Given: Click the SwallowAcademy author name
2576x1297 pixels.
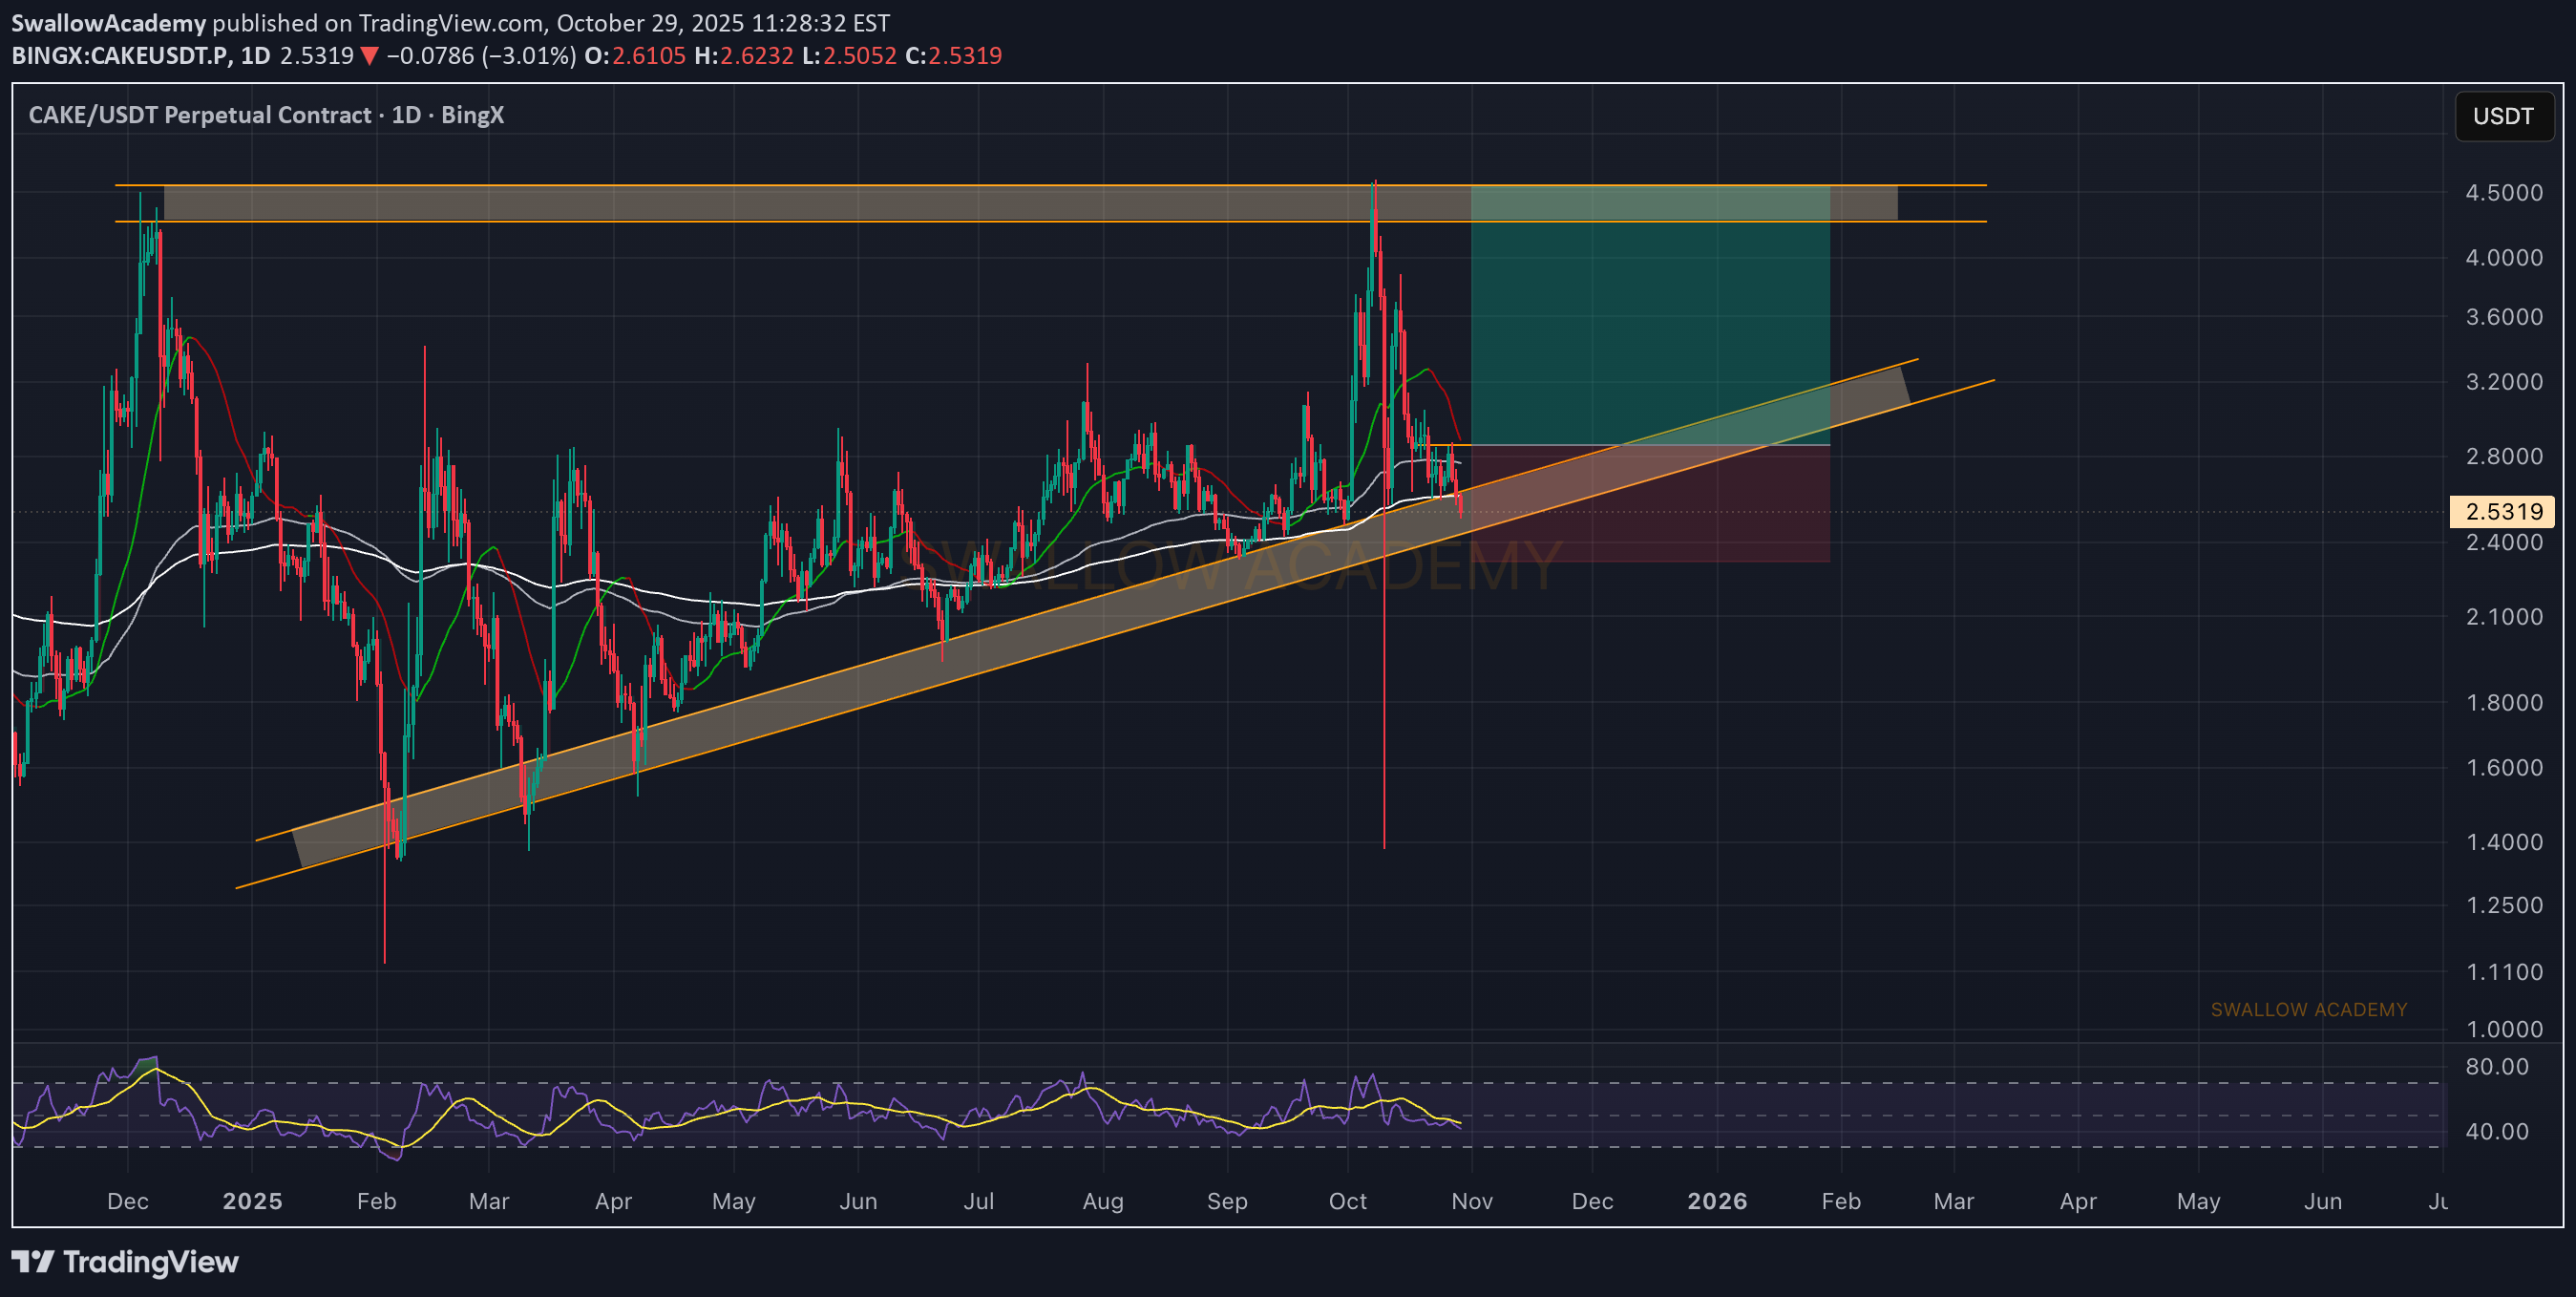Looking at the screenshot, I should tap(108, 22).
